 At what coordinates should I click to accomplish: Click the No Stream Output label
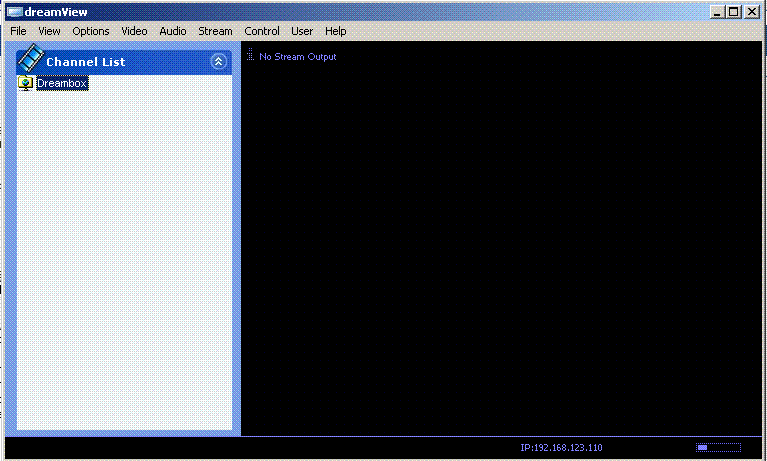pos(297,57)
